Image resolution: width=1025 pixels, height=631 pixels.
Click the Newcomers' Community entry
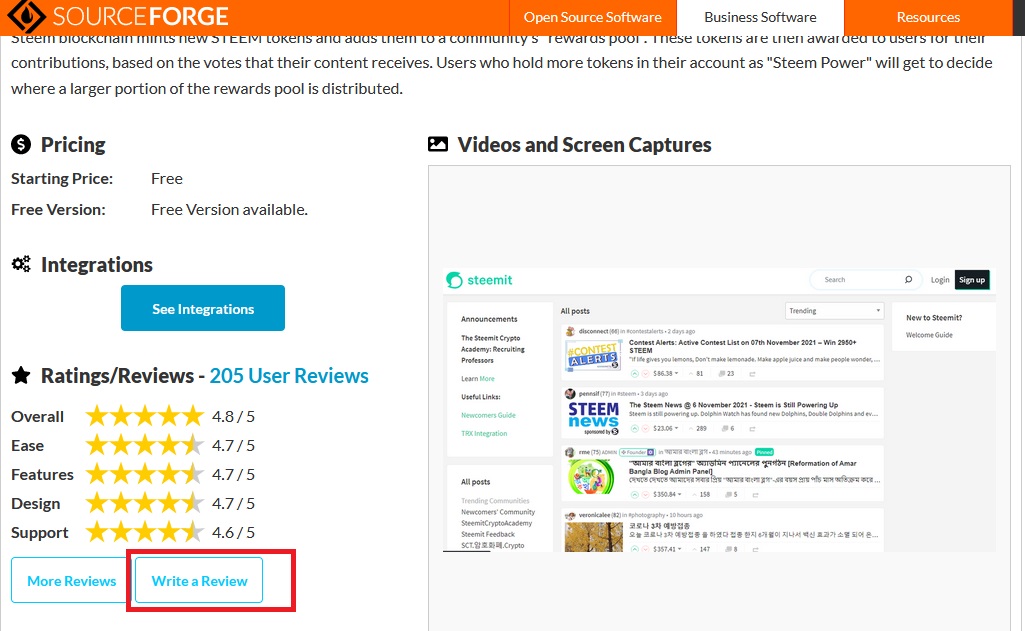click(497, 512)
